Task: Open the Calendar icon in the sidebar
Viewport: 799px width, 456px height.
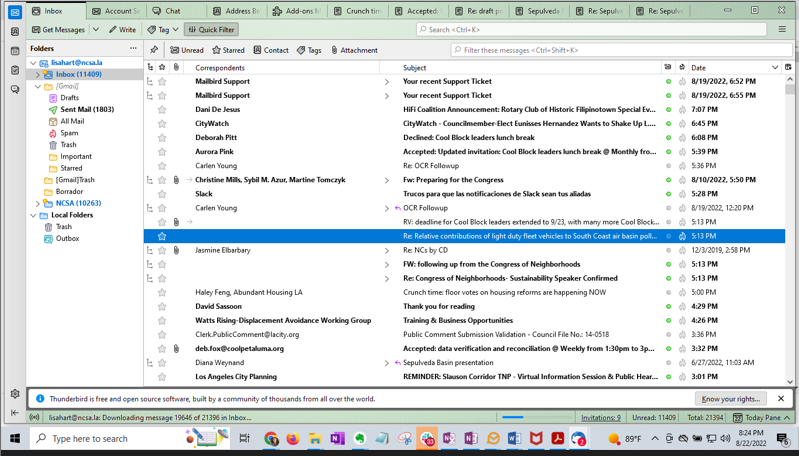Action: pyautogui.click(x=14, y=51)
